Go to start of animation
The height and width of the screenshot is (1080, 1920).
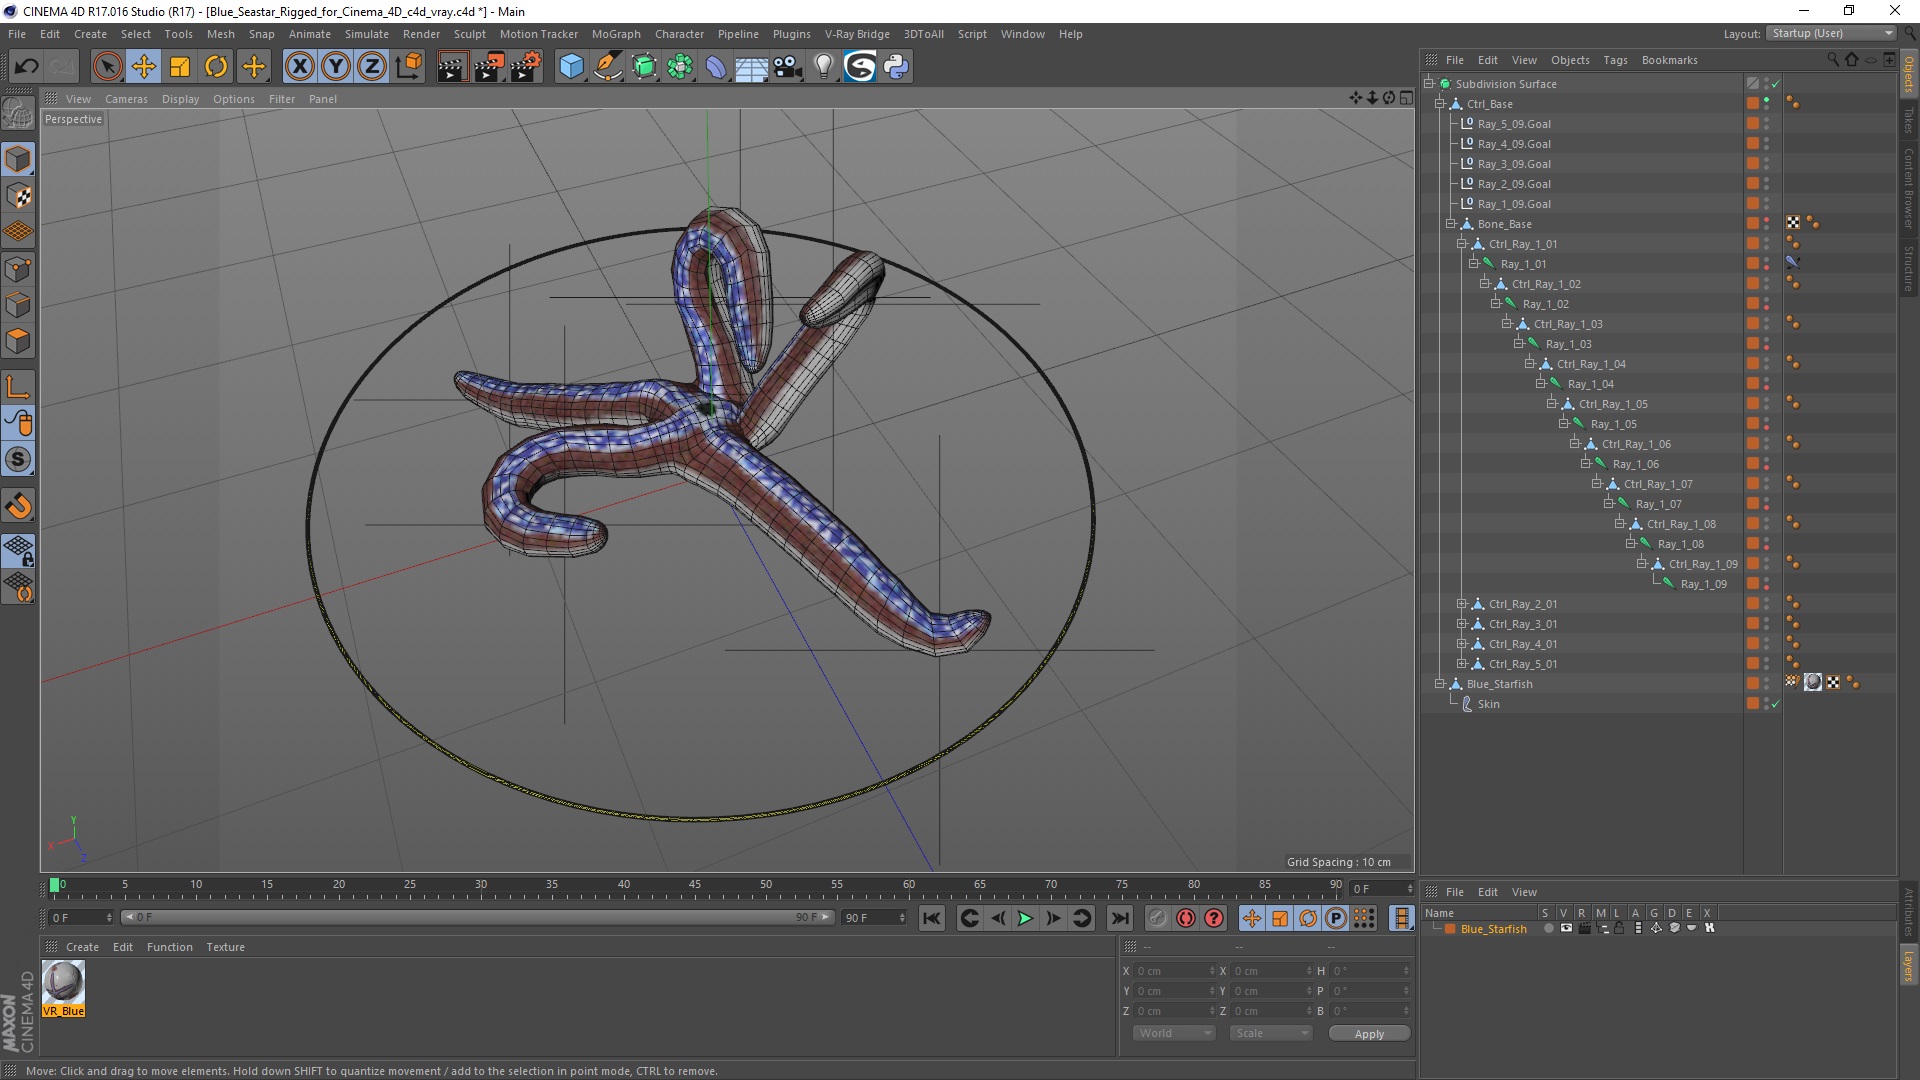click(x=932, y=918)
